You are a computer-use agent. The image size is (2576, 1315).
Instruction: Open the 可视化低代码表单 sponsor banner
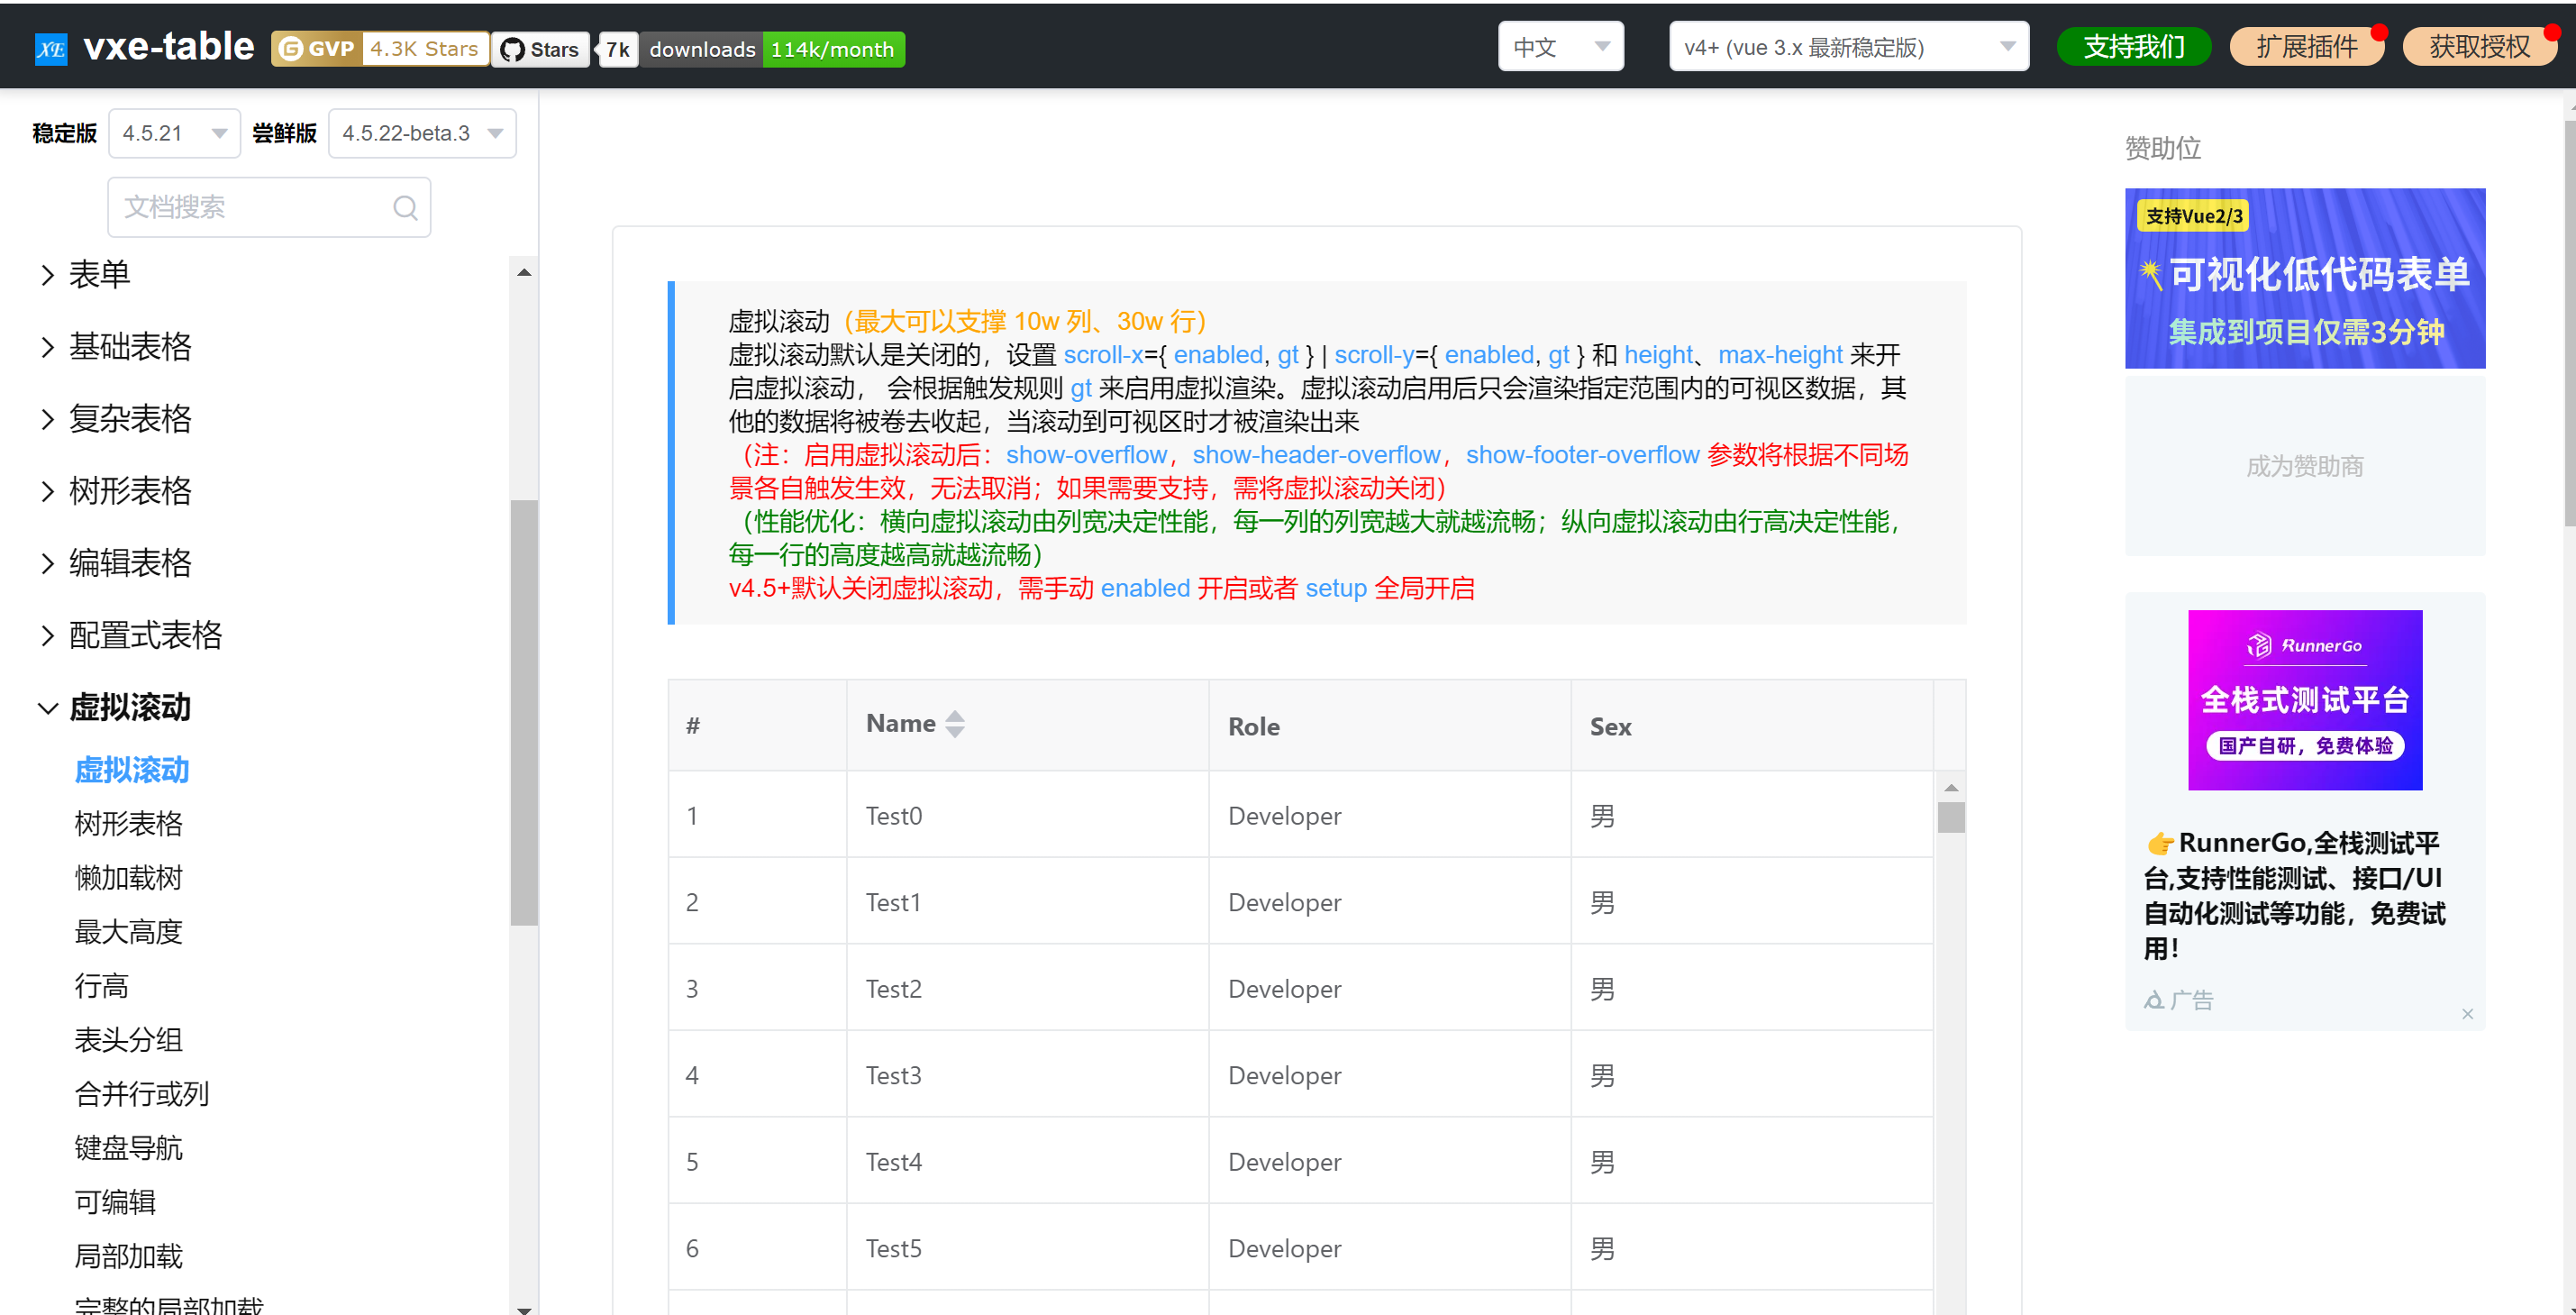coord(2304,278)
